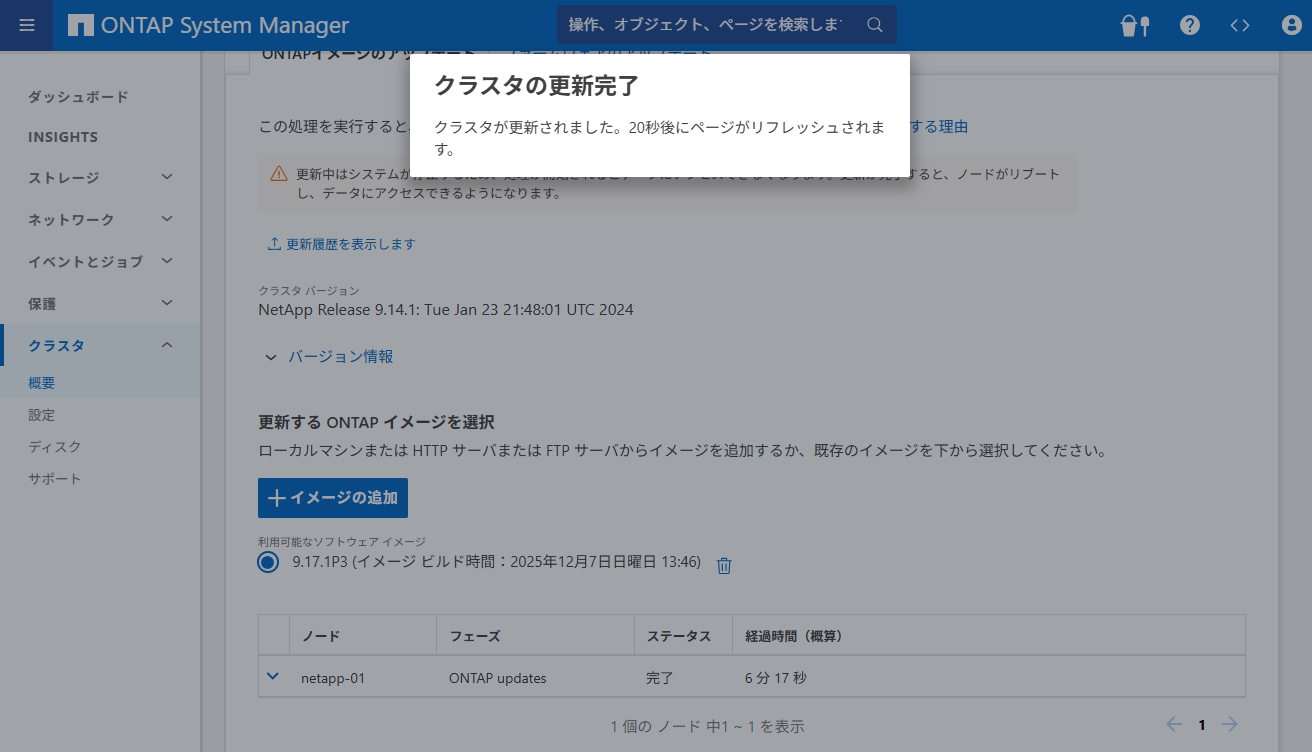Delete the 9.17.1P3 image with trash icon
Image resolution: width=1312 pixels, height=752 pixels.
(725, 565)
